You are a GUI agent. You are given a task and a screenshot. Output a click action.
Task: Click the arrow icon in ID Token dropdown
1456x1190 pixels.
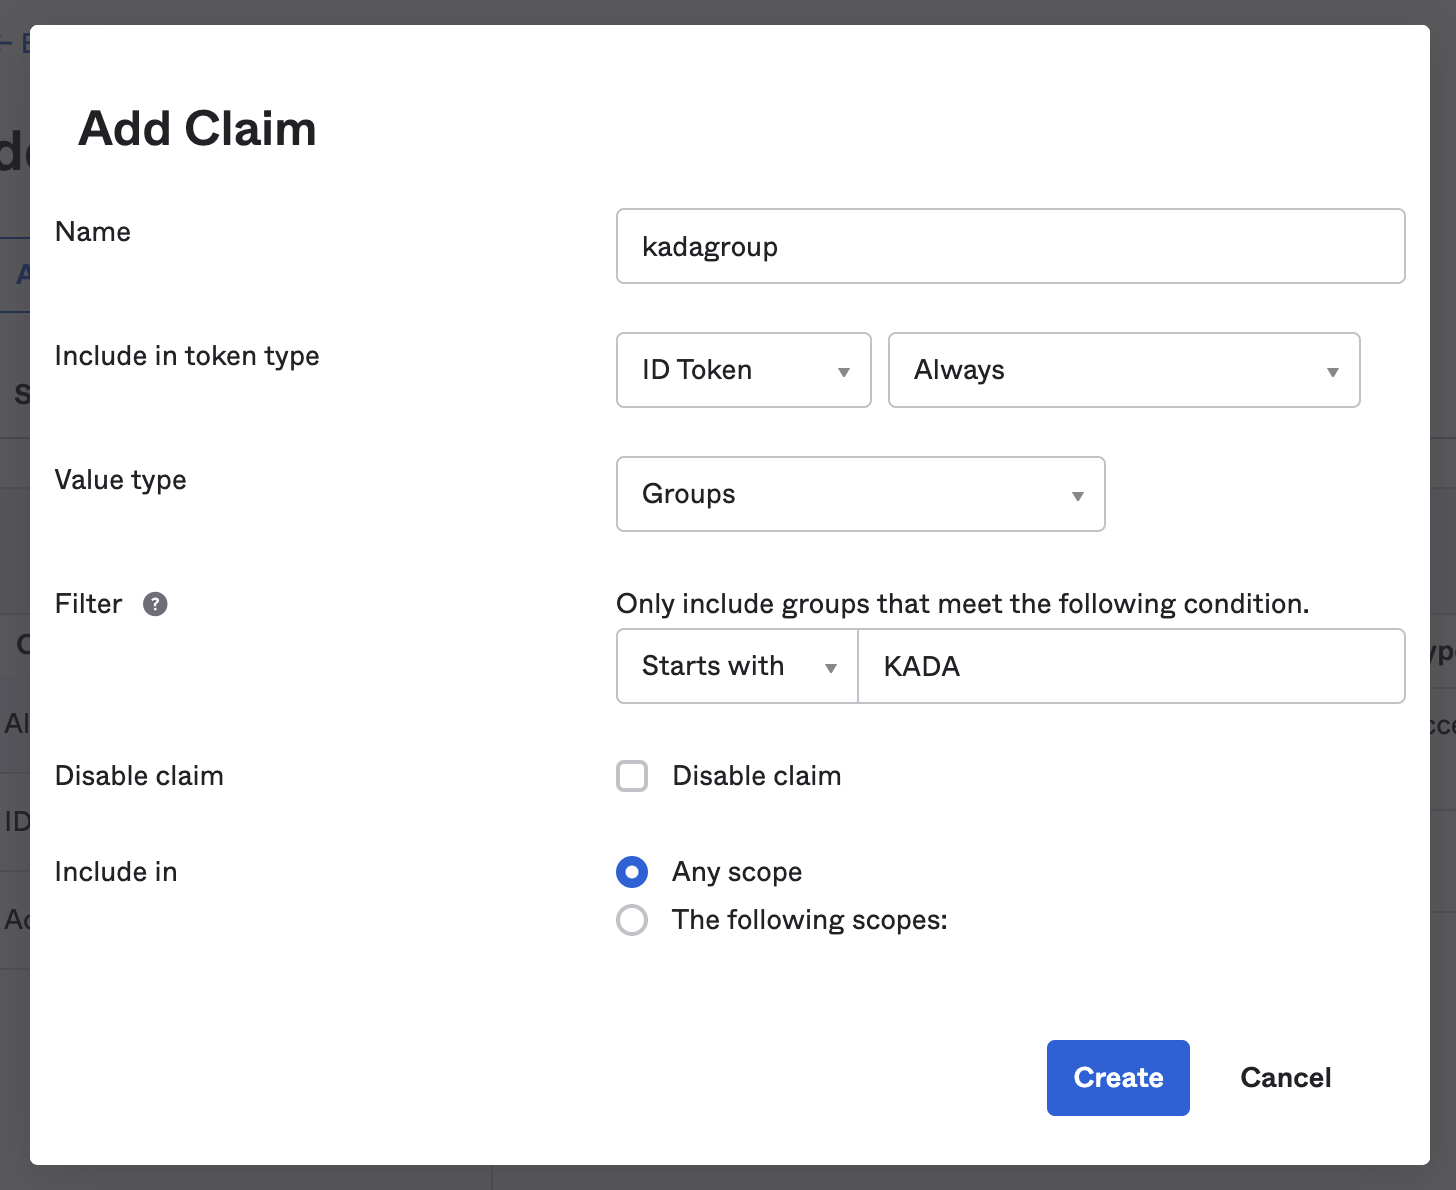(x=843, y=372)
